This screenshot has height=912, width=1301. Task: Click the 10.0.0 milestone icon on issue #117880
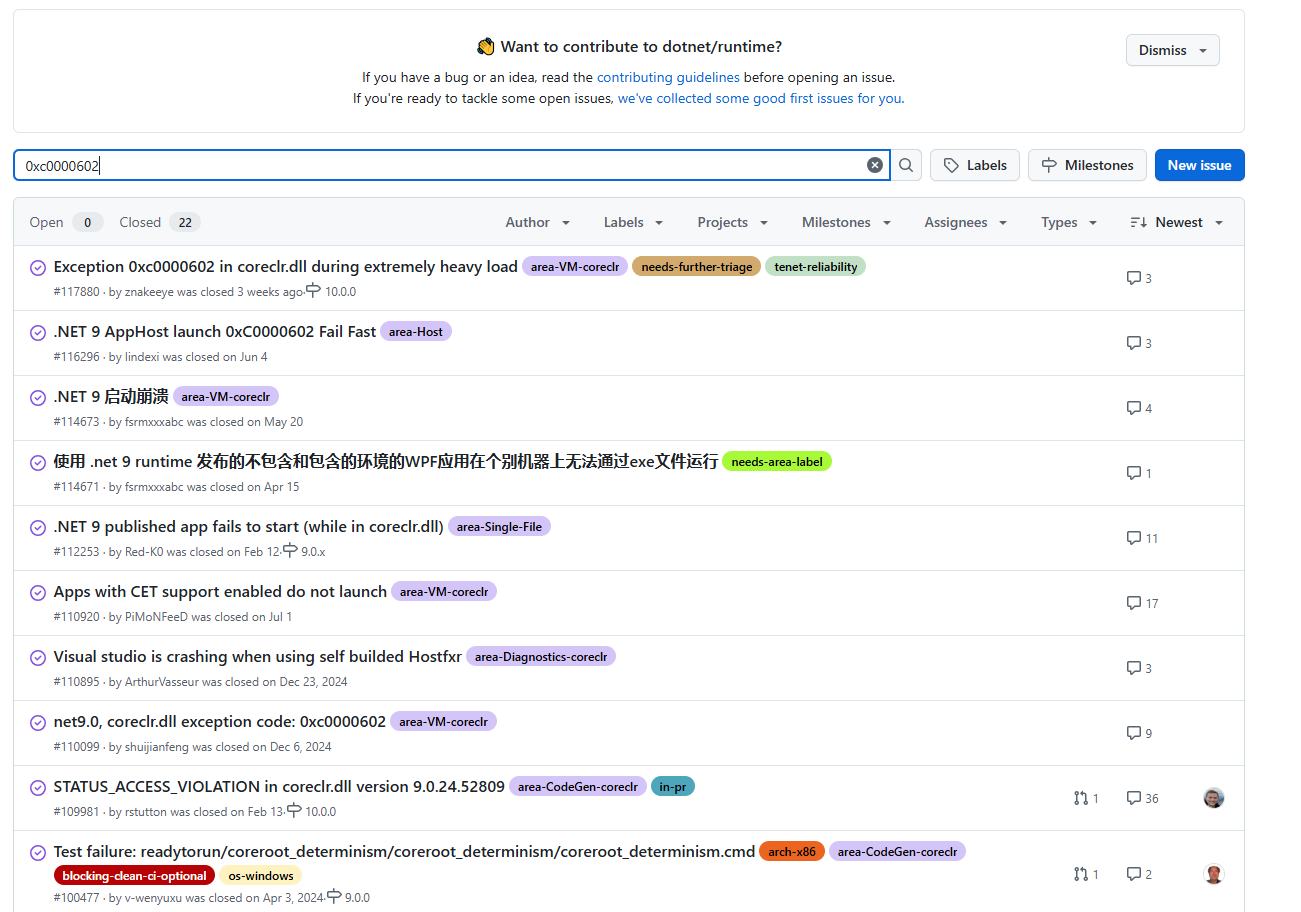coord(313,291)
